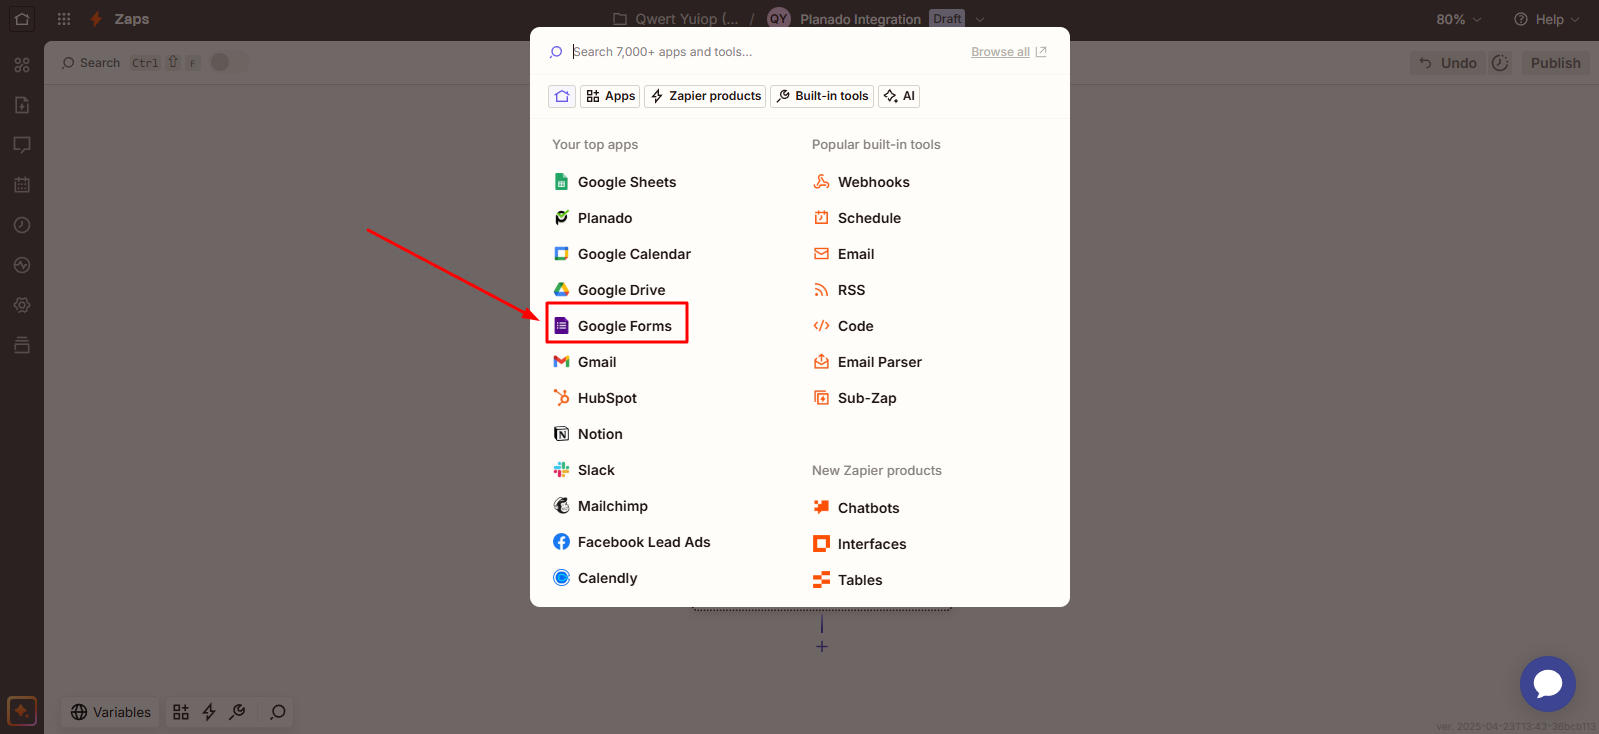1599x734 pixels.
Task: Open sidebar history clock icon
Action: click(22, 225)
